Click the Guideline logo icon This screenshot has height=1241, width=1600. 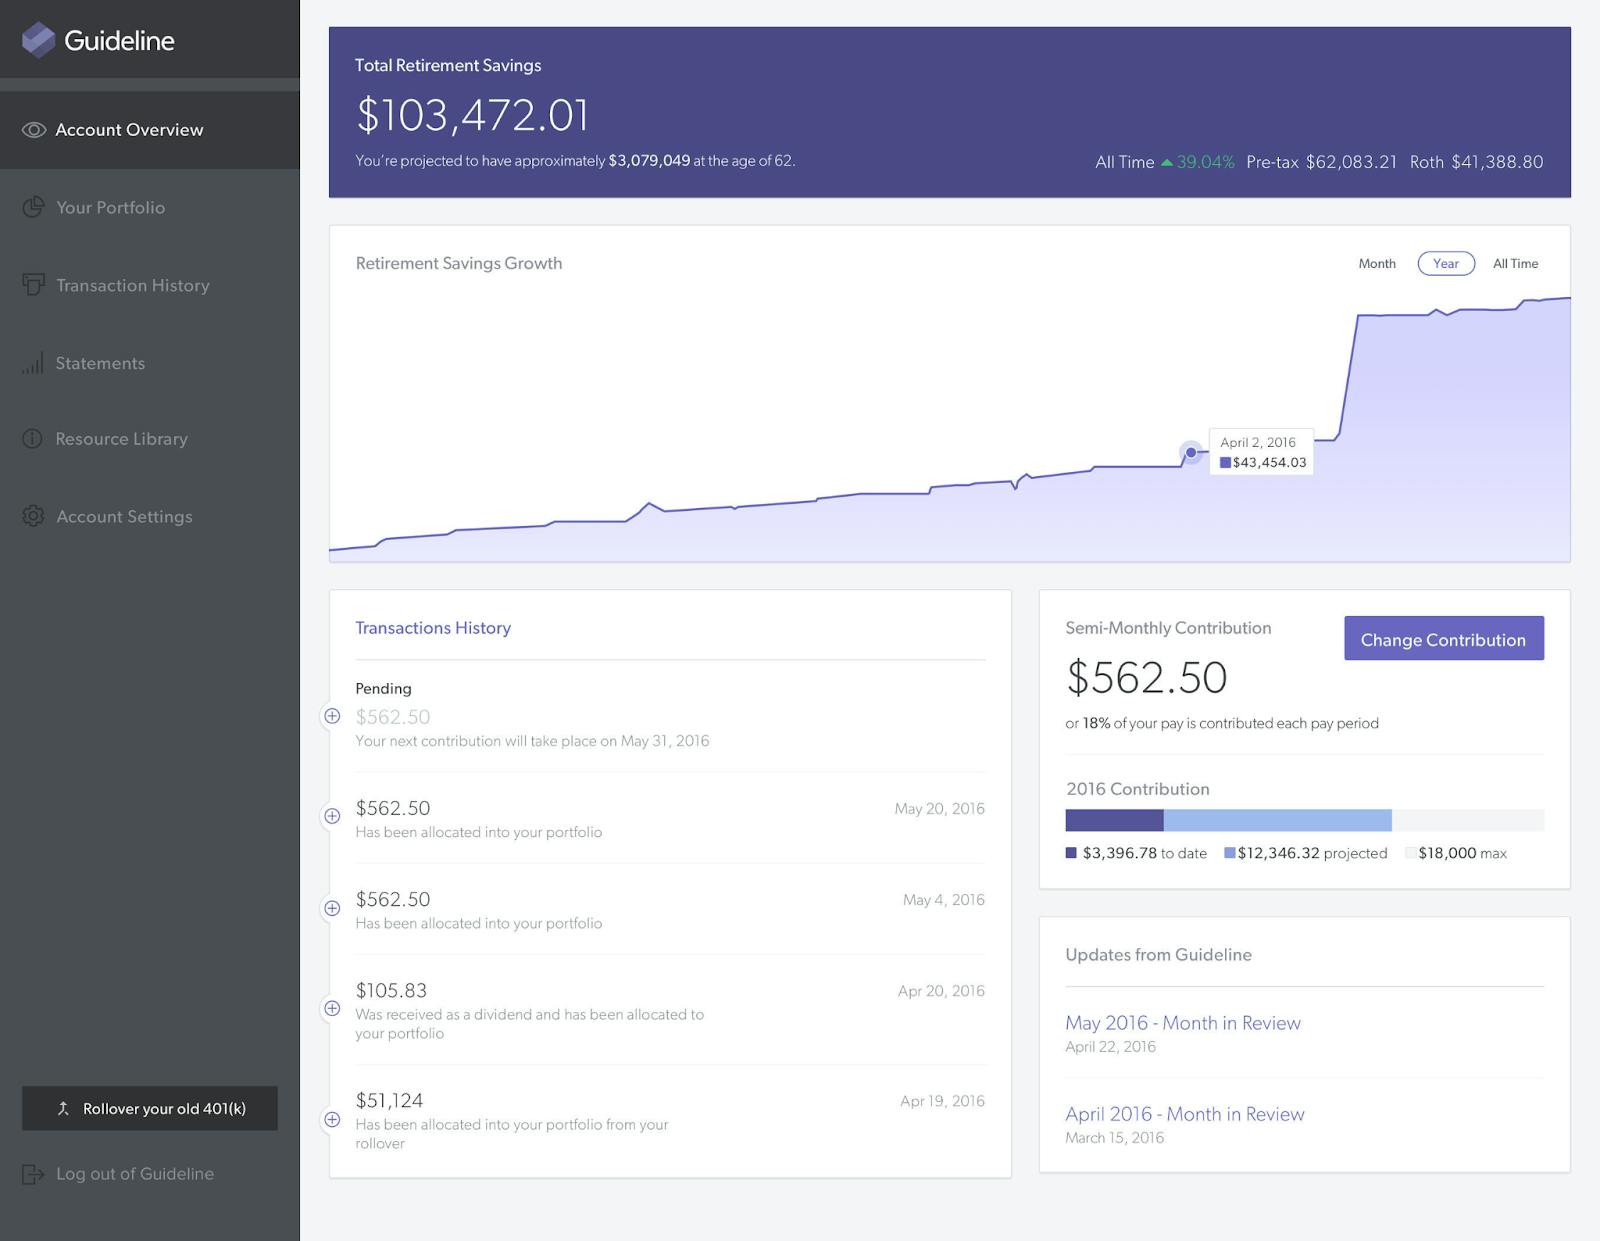click(x=38, y=40)
